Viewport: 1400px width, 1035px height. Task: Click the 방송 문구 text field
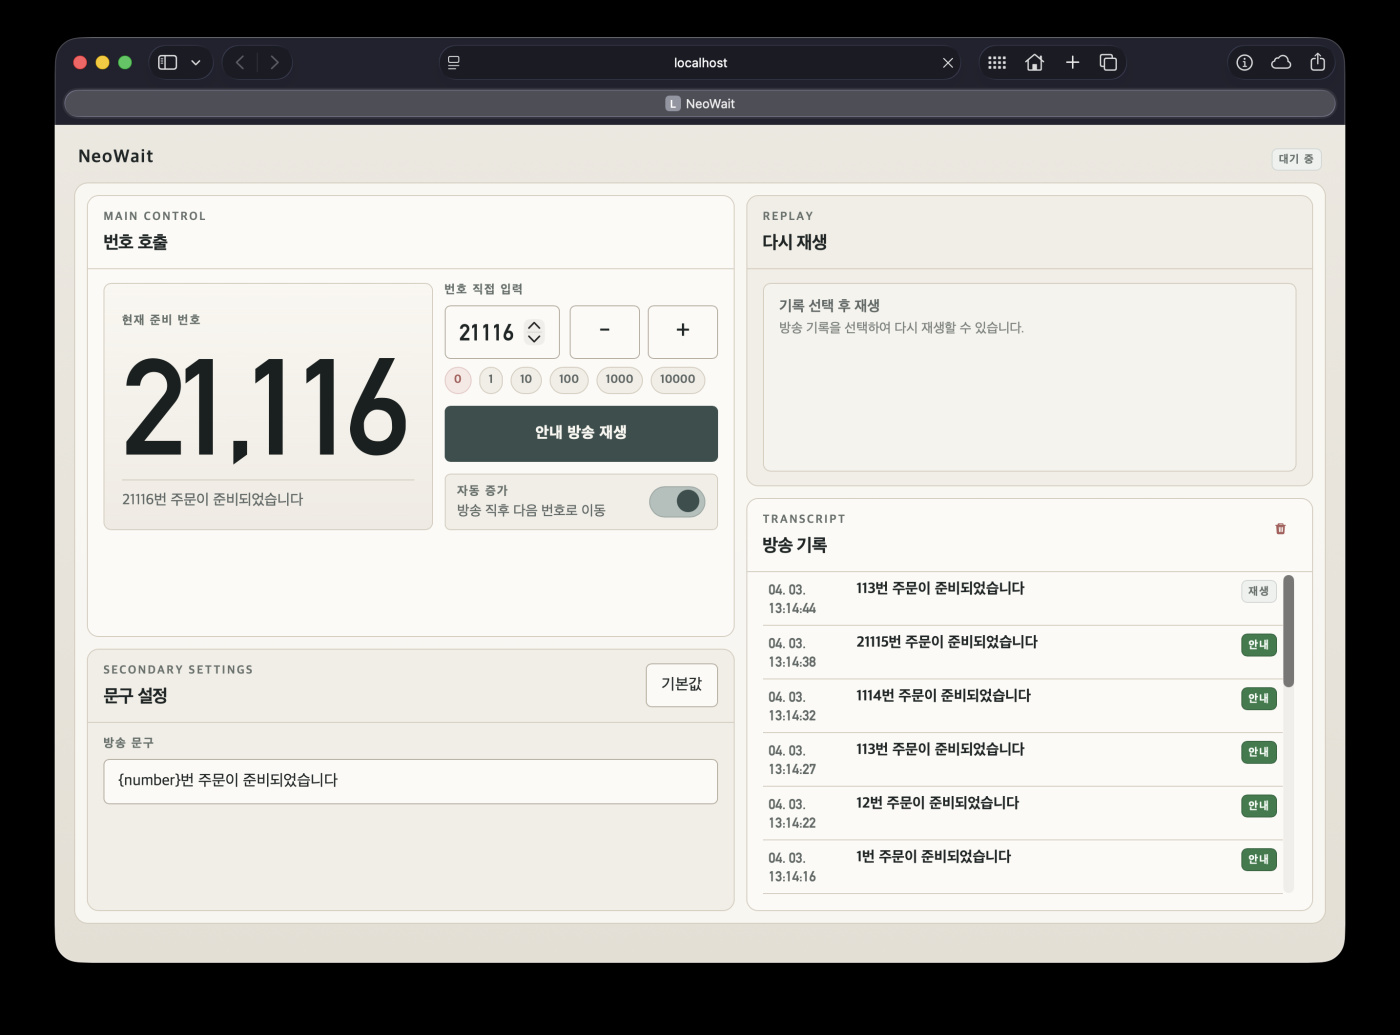410,781
